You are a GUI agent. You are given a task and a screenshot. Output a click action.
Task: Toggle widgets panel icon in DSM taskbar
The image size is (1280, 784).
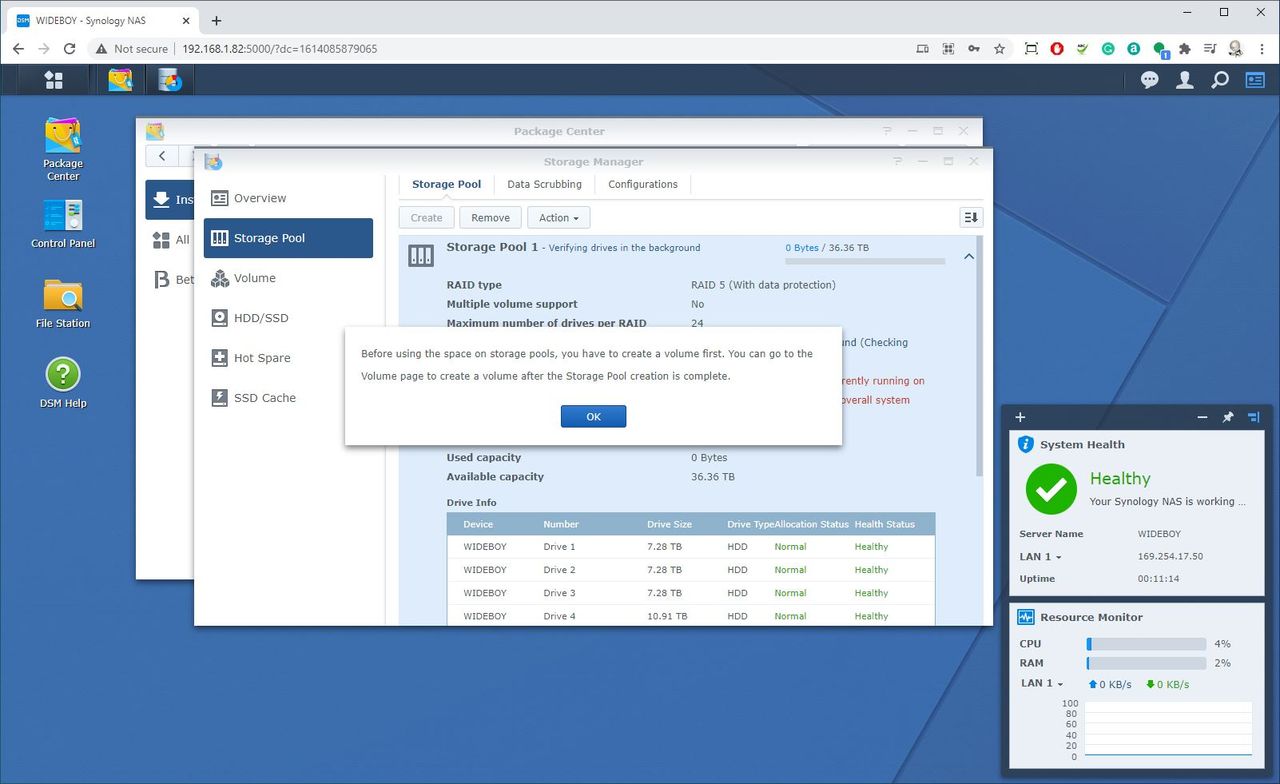(x=1255, y=80)
